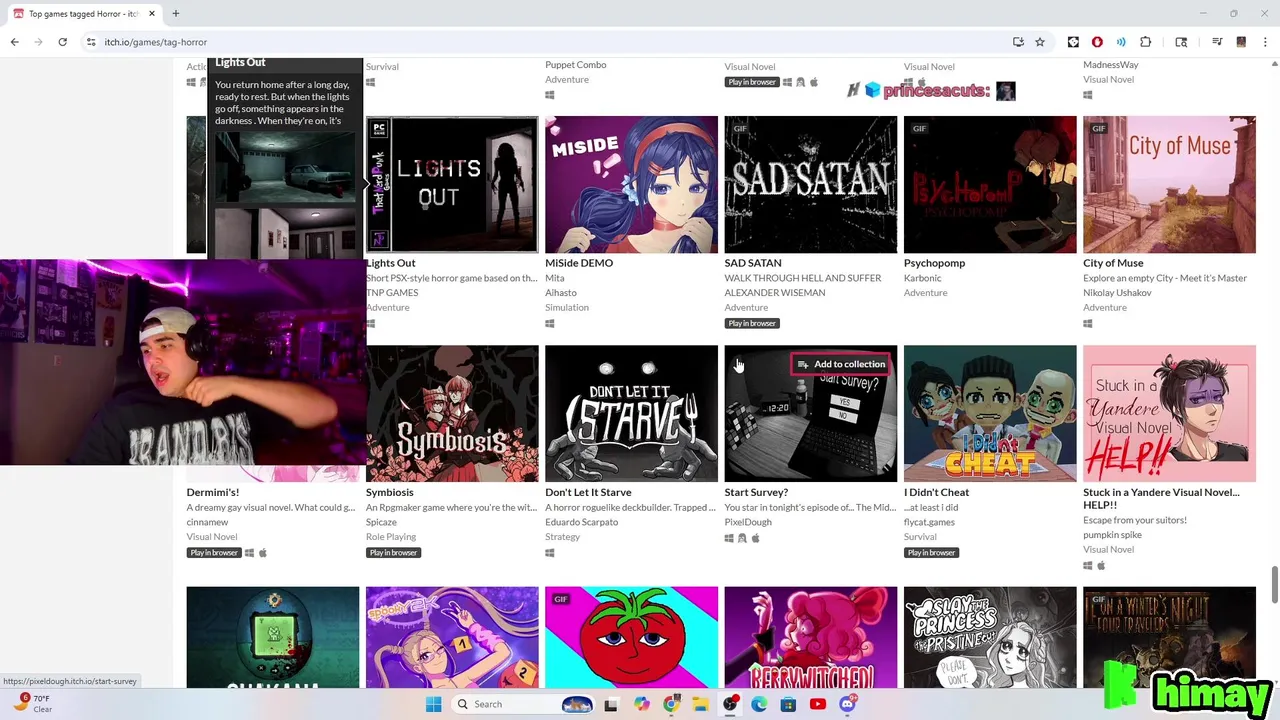Click the Symbiosis title link

pyautogui.click(x=390, y=492)
